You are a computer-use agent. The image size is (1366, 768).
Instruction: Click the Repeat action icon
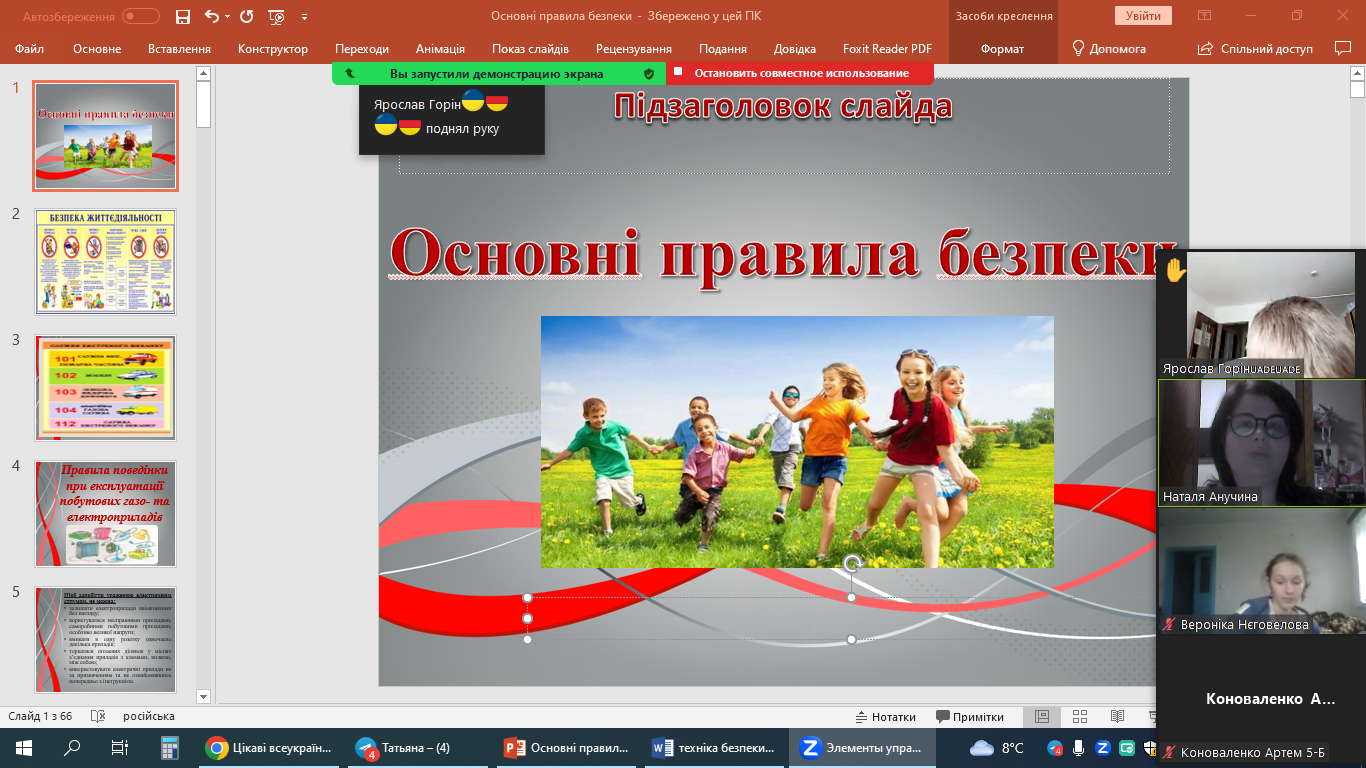(x=247, y=16)
